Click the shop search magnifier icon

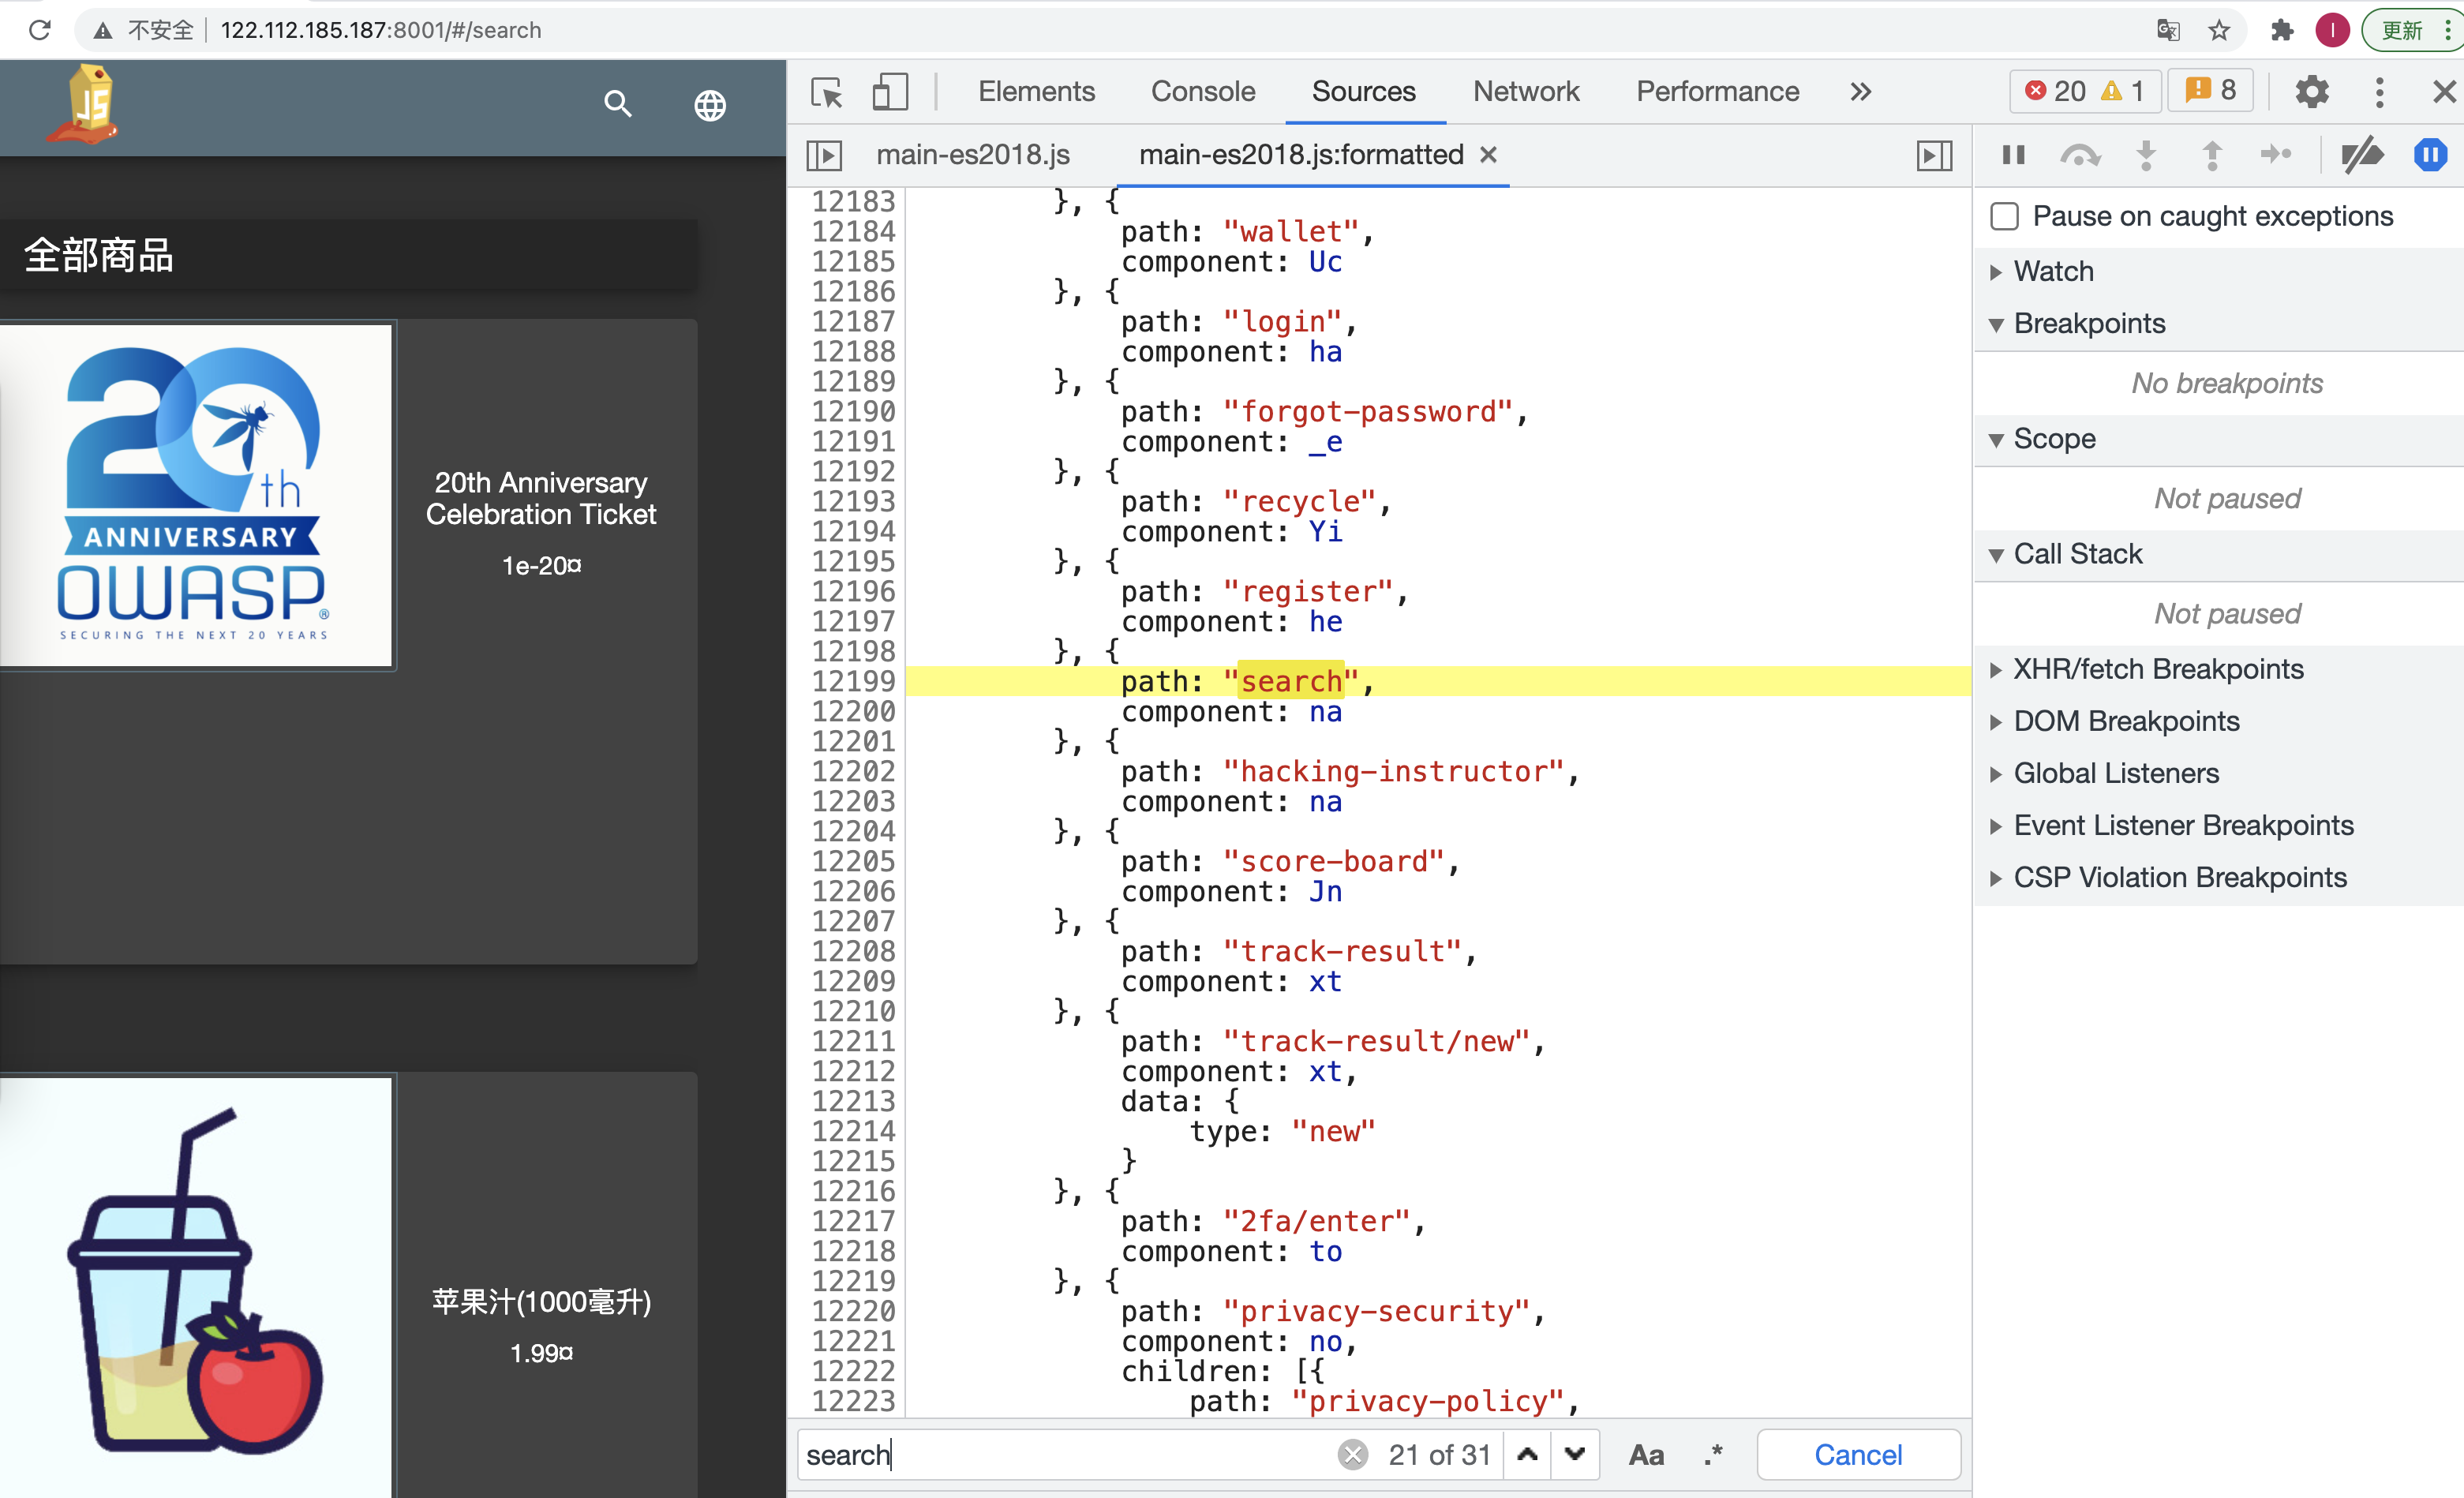(x=618, y=104)
